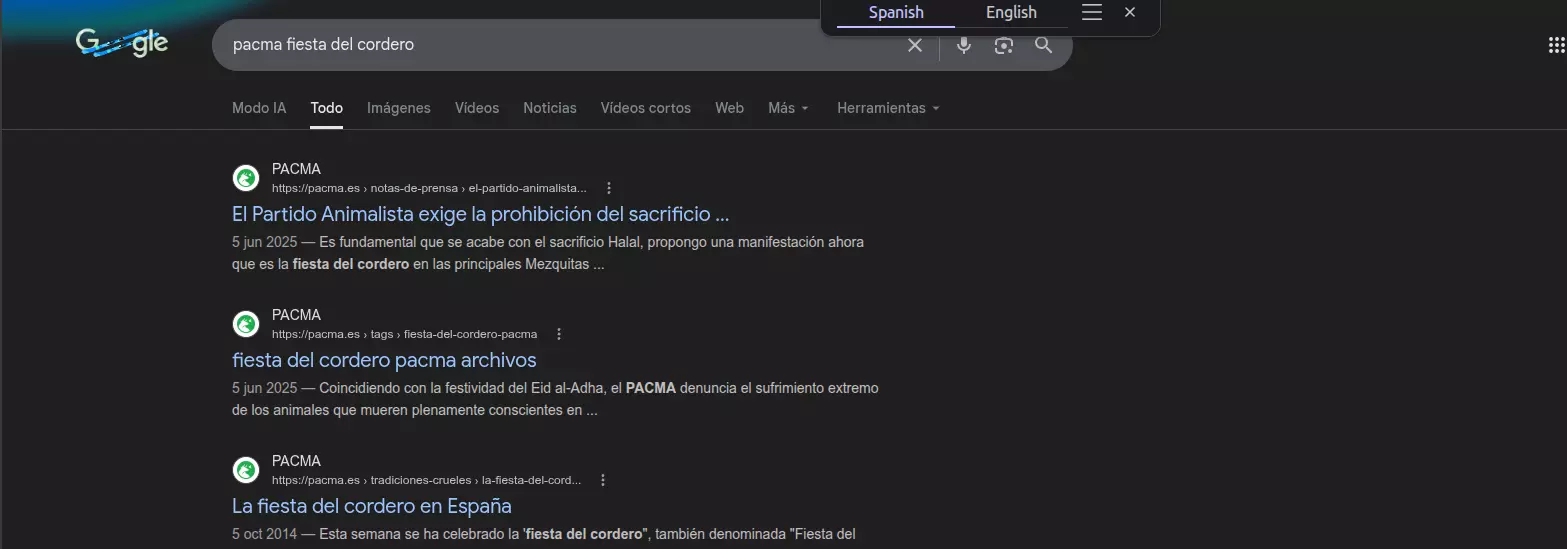1567x549 pixels.
Task: Open more options for 'La fiesta del cordero en España' result
Action: 603,480
